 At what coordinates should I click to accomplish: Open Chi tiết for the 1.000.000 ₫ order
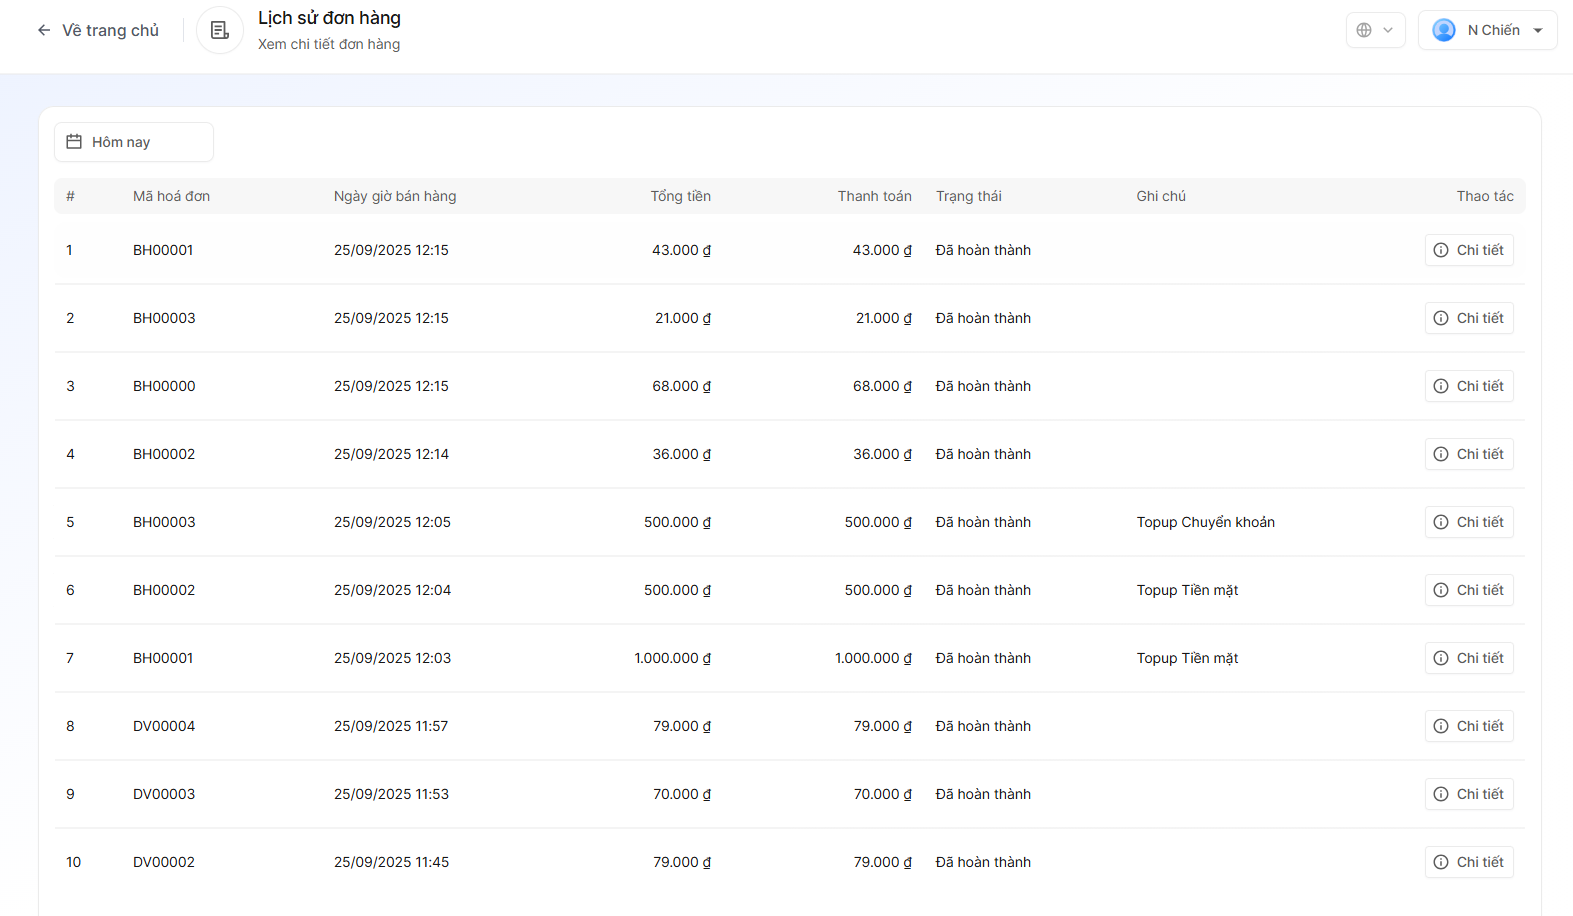click(x=1469, y=658)
